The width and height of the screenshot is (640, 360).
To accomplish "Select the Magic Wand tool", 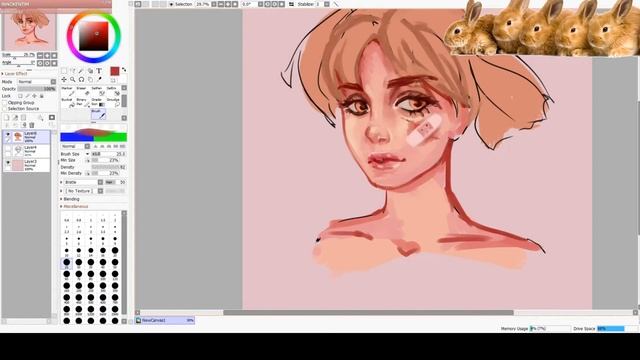I will (x=81, y=71).
